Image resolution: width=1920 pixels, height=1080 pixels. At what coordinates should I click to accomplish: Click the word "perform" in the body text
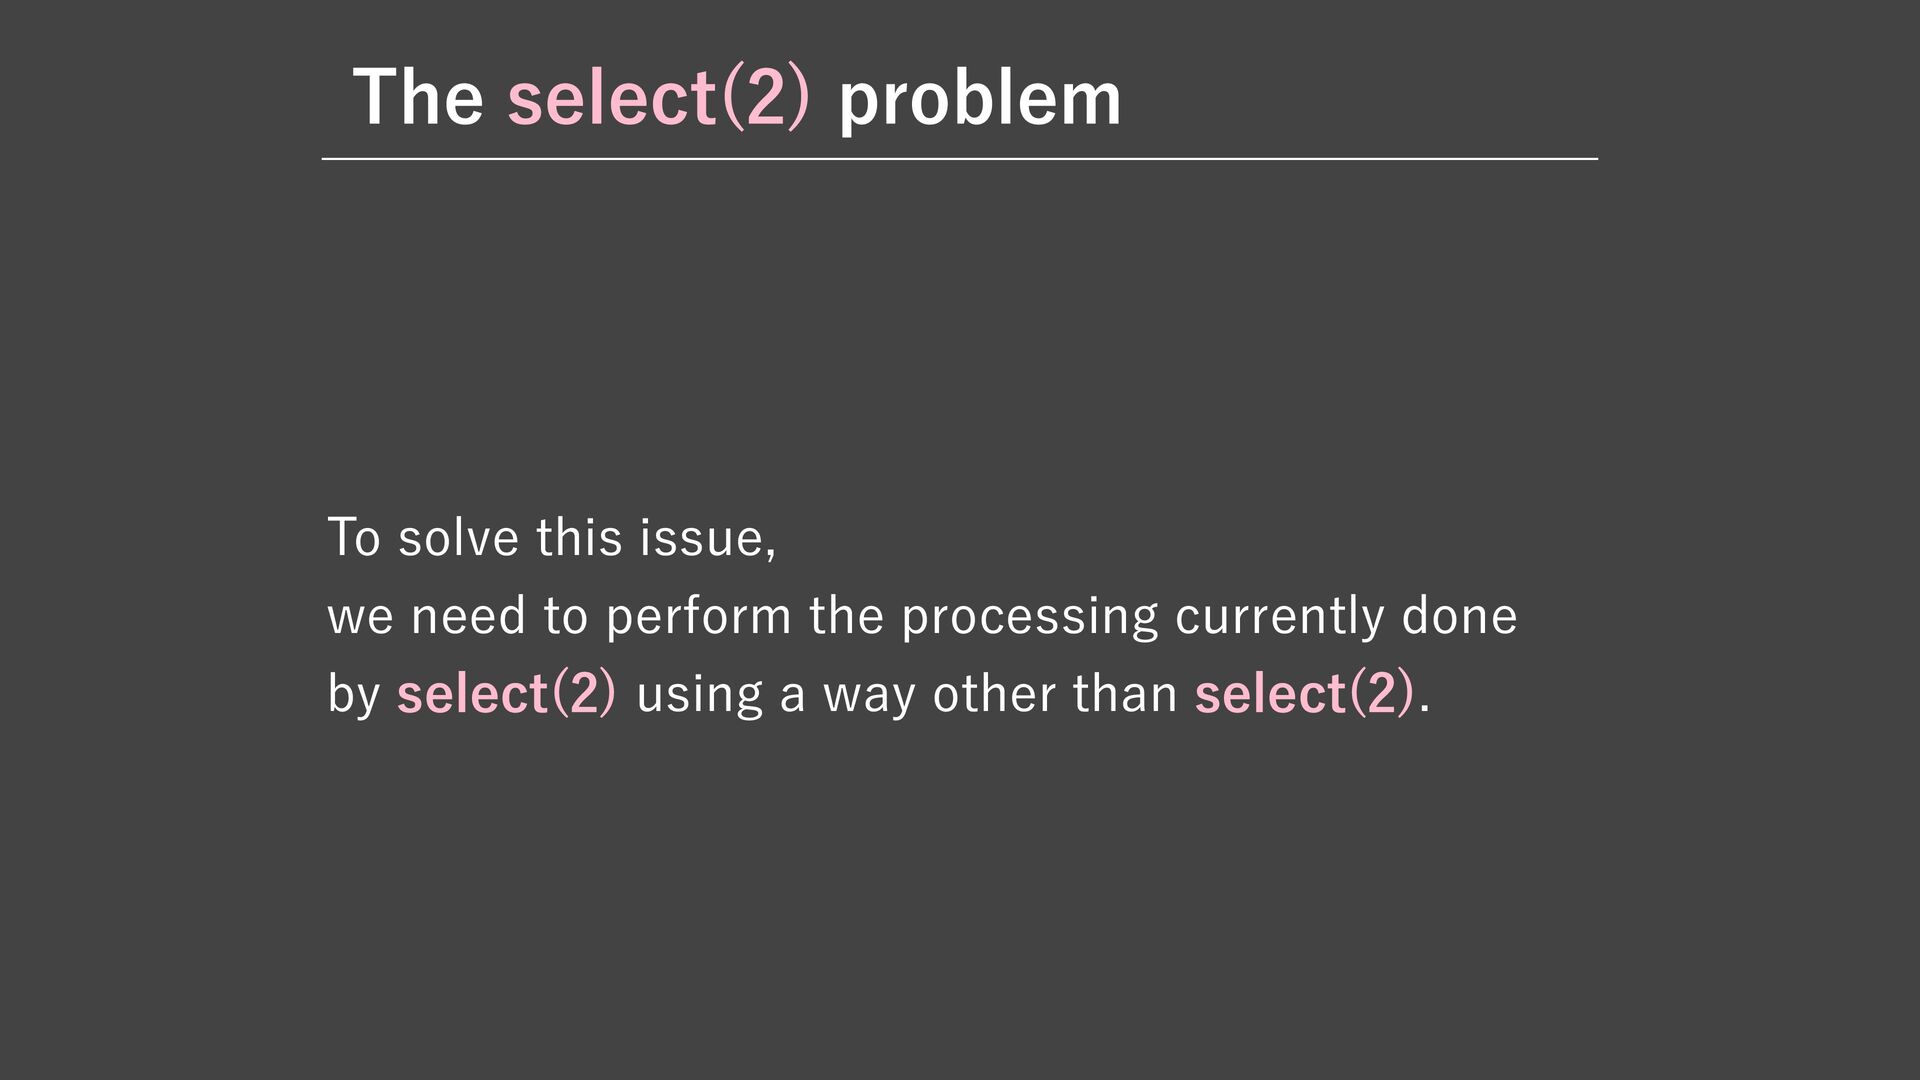(x=699, y=617)
